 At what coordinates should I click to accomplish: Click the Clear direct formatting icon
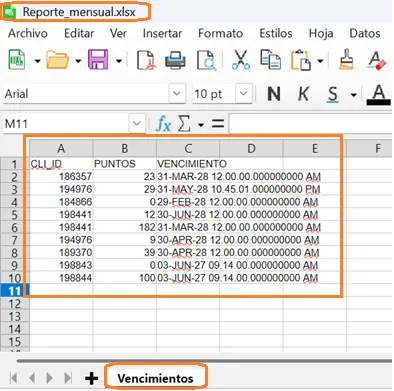[377, 60]
